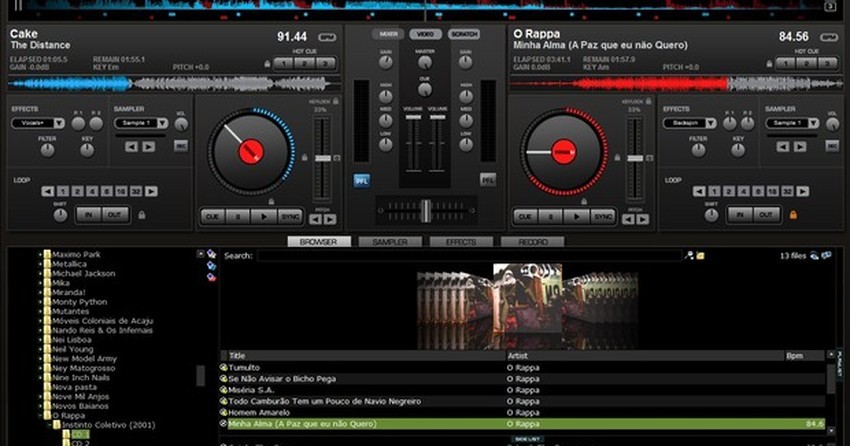This screenshot has width=850, height=446.
Task: Toggle left deck hot cue lock
Action: click(x=267, y=64)
